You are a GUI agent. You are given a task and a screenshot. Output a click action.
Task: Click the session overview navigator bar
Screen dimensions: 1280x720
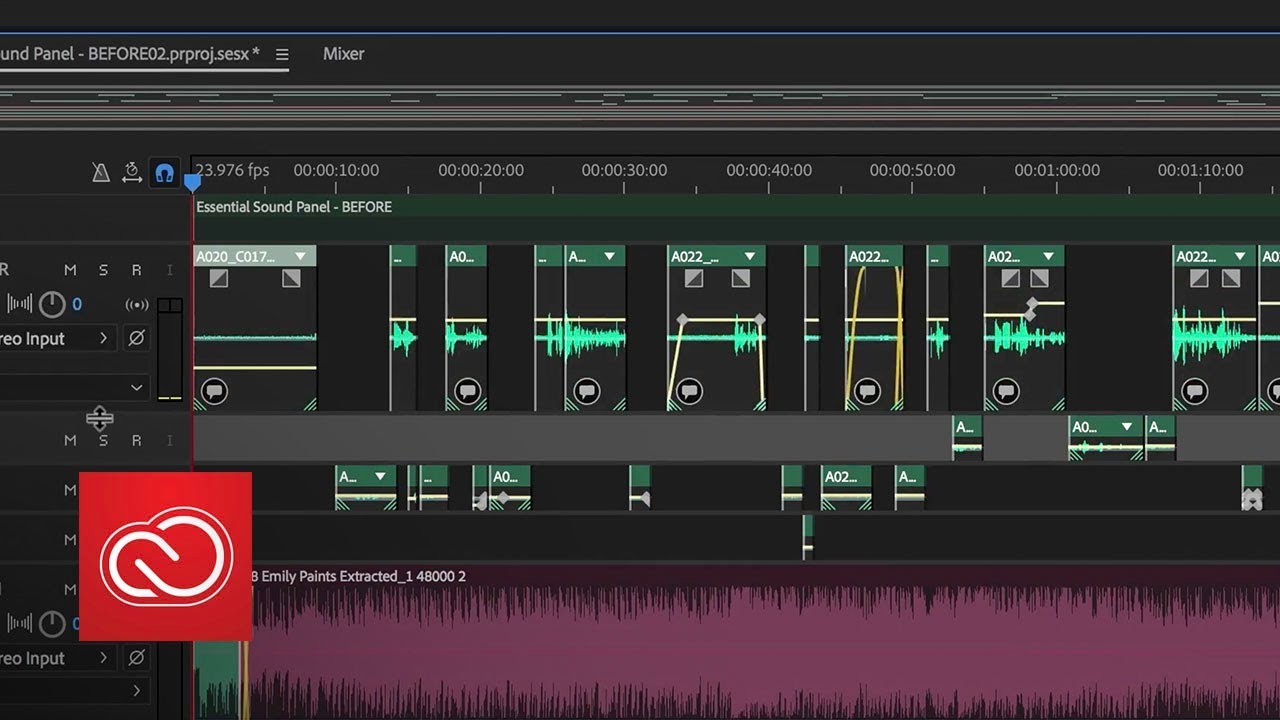pos(640,108)
